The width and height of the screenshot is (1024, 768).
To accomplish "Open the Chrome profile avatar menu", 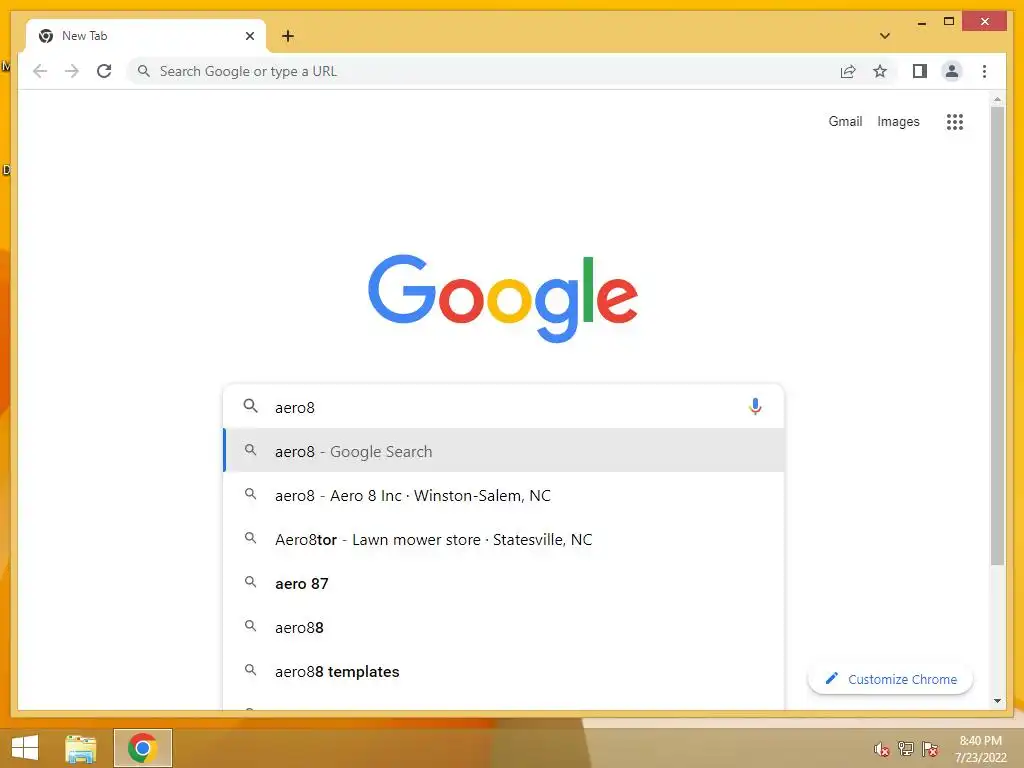I will click(x=952, y=71).
